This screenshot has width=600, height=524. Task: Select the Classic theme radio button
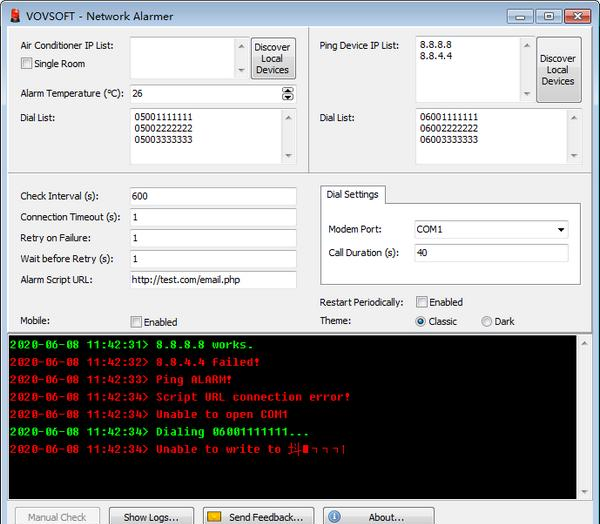click(x=421, y=321)
